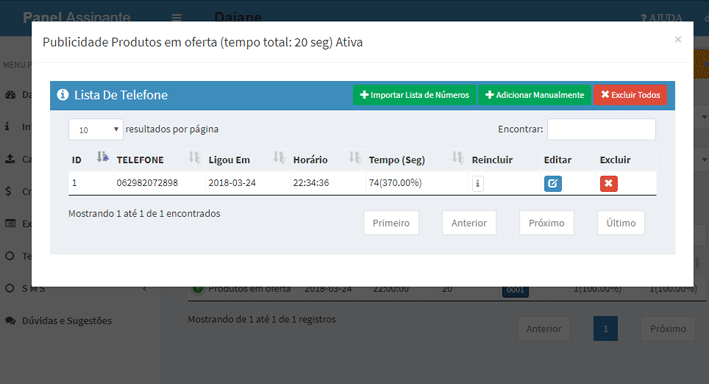Click the upload icon in sidebar
The width and height of the screenshot is (709, 384).
pos(10,159)
